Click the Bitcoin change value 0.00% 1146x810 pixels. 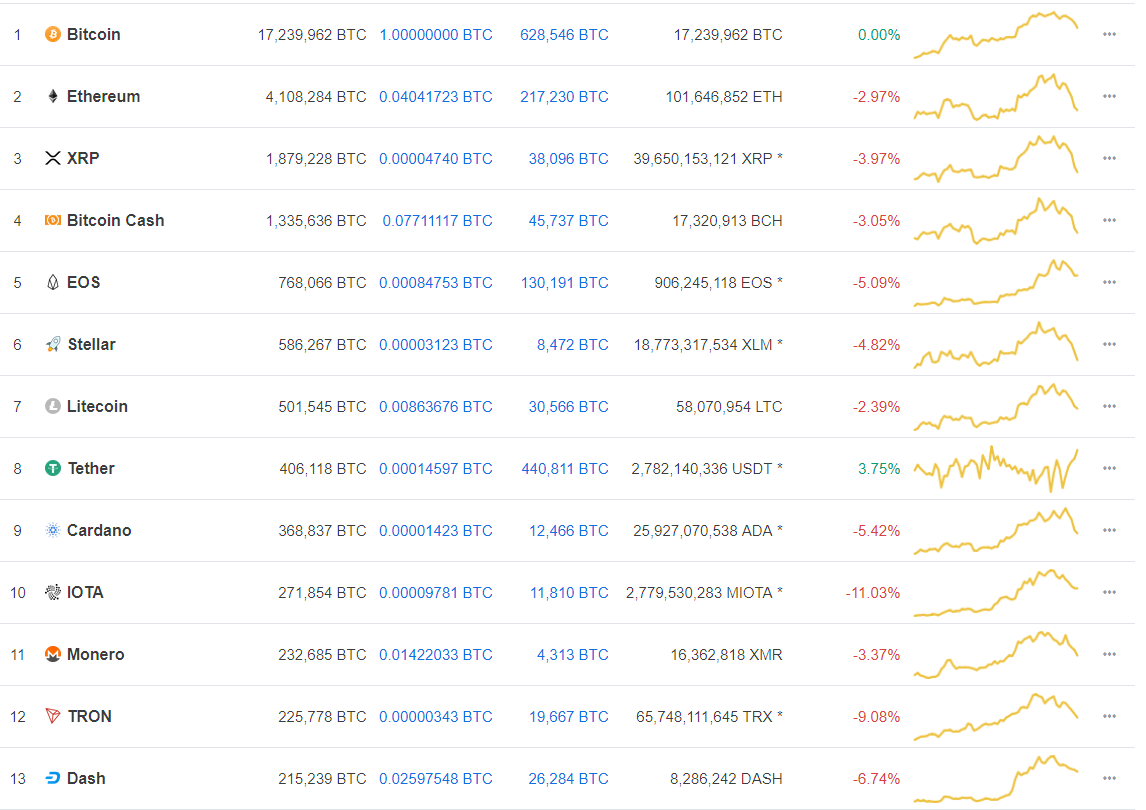879,35
